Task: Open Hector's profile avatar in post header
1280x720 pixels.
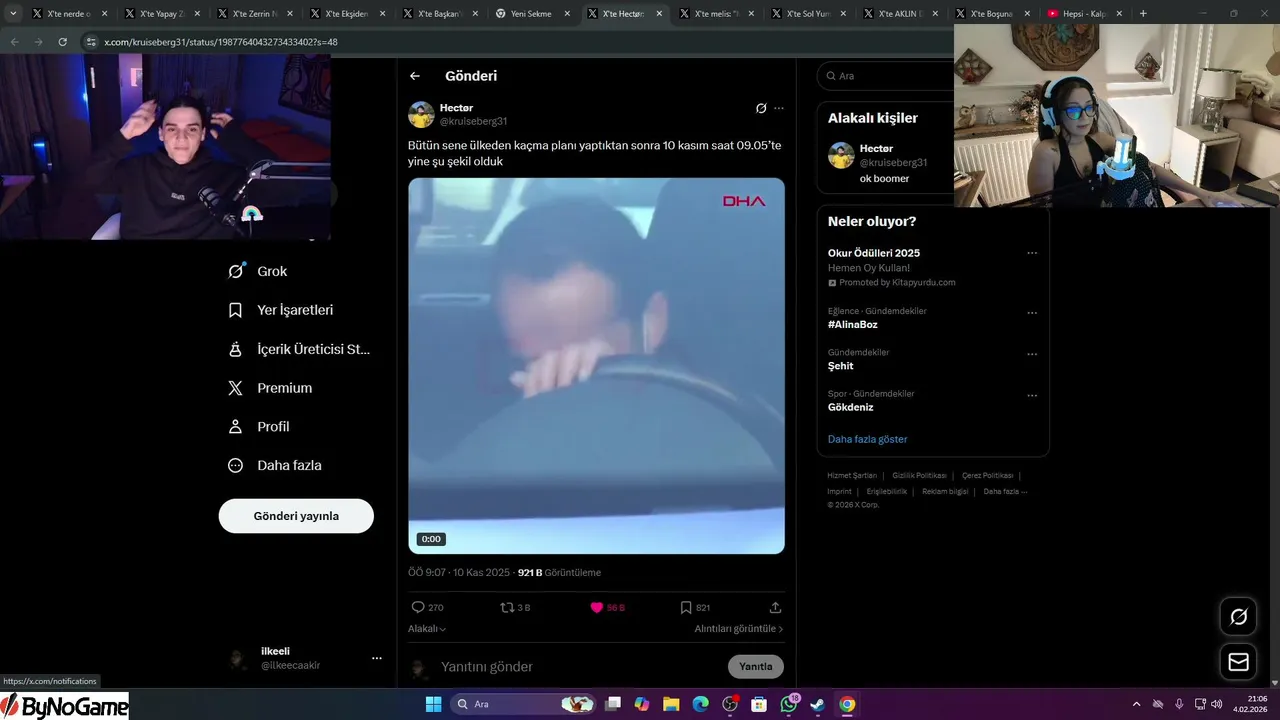Action: coord(421,114)
